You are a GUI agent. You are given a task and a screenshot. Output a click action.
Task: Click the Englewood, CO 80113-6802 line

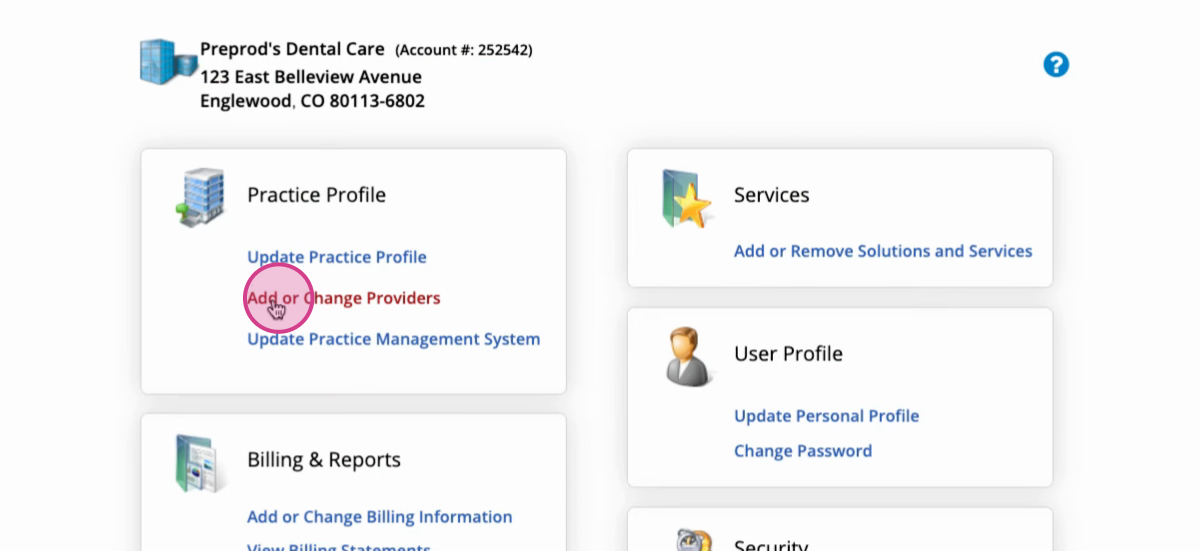click(312, 101)
